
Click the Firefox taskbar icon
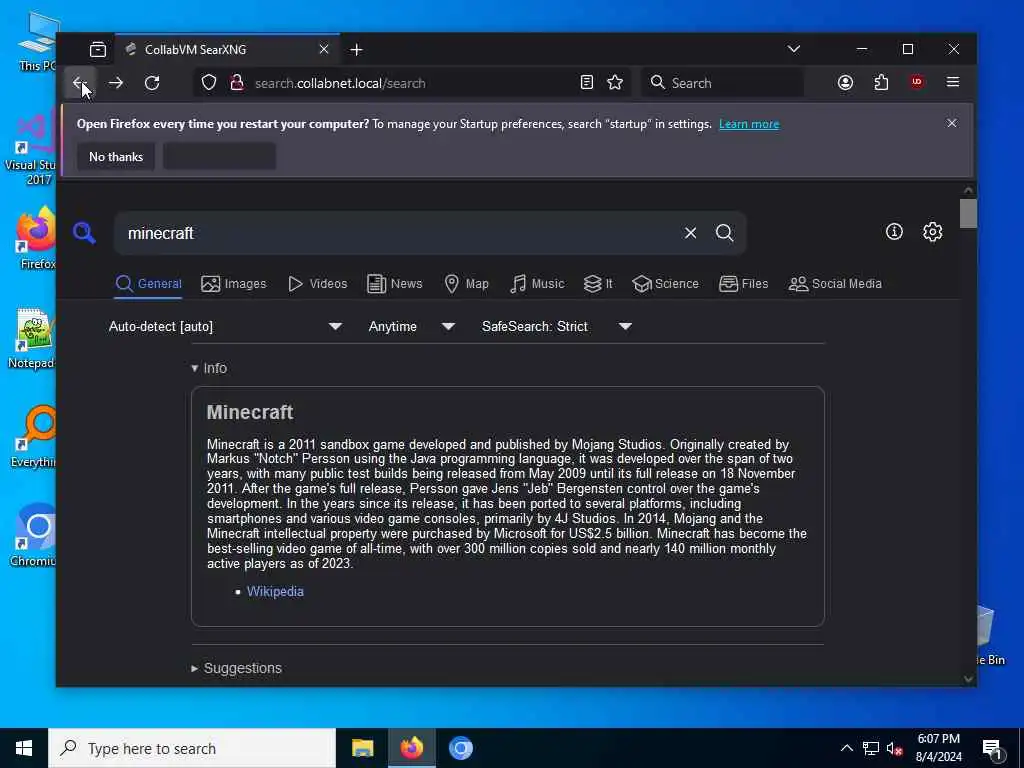[411, 748]
